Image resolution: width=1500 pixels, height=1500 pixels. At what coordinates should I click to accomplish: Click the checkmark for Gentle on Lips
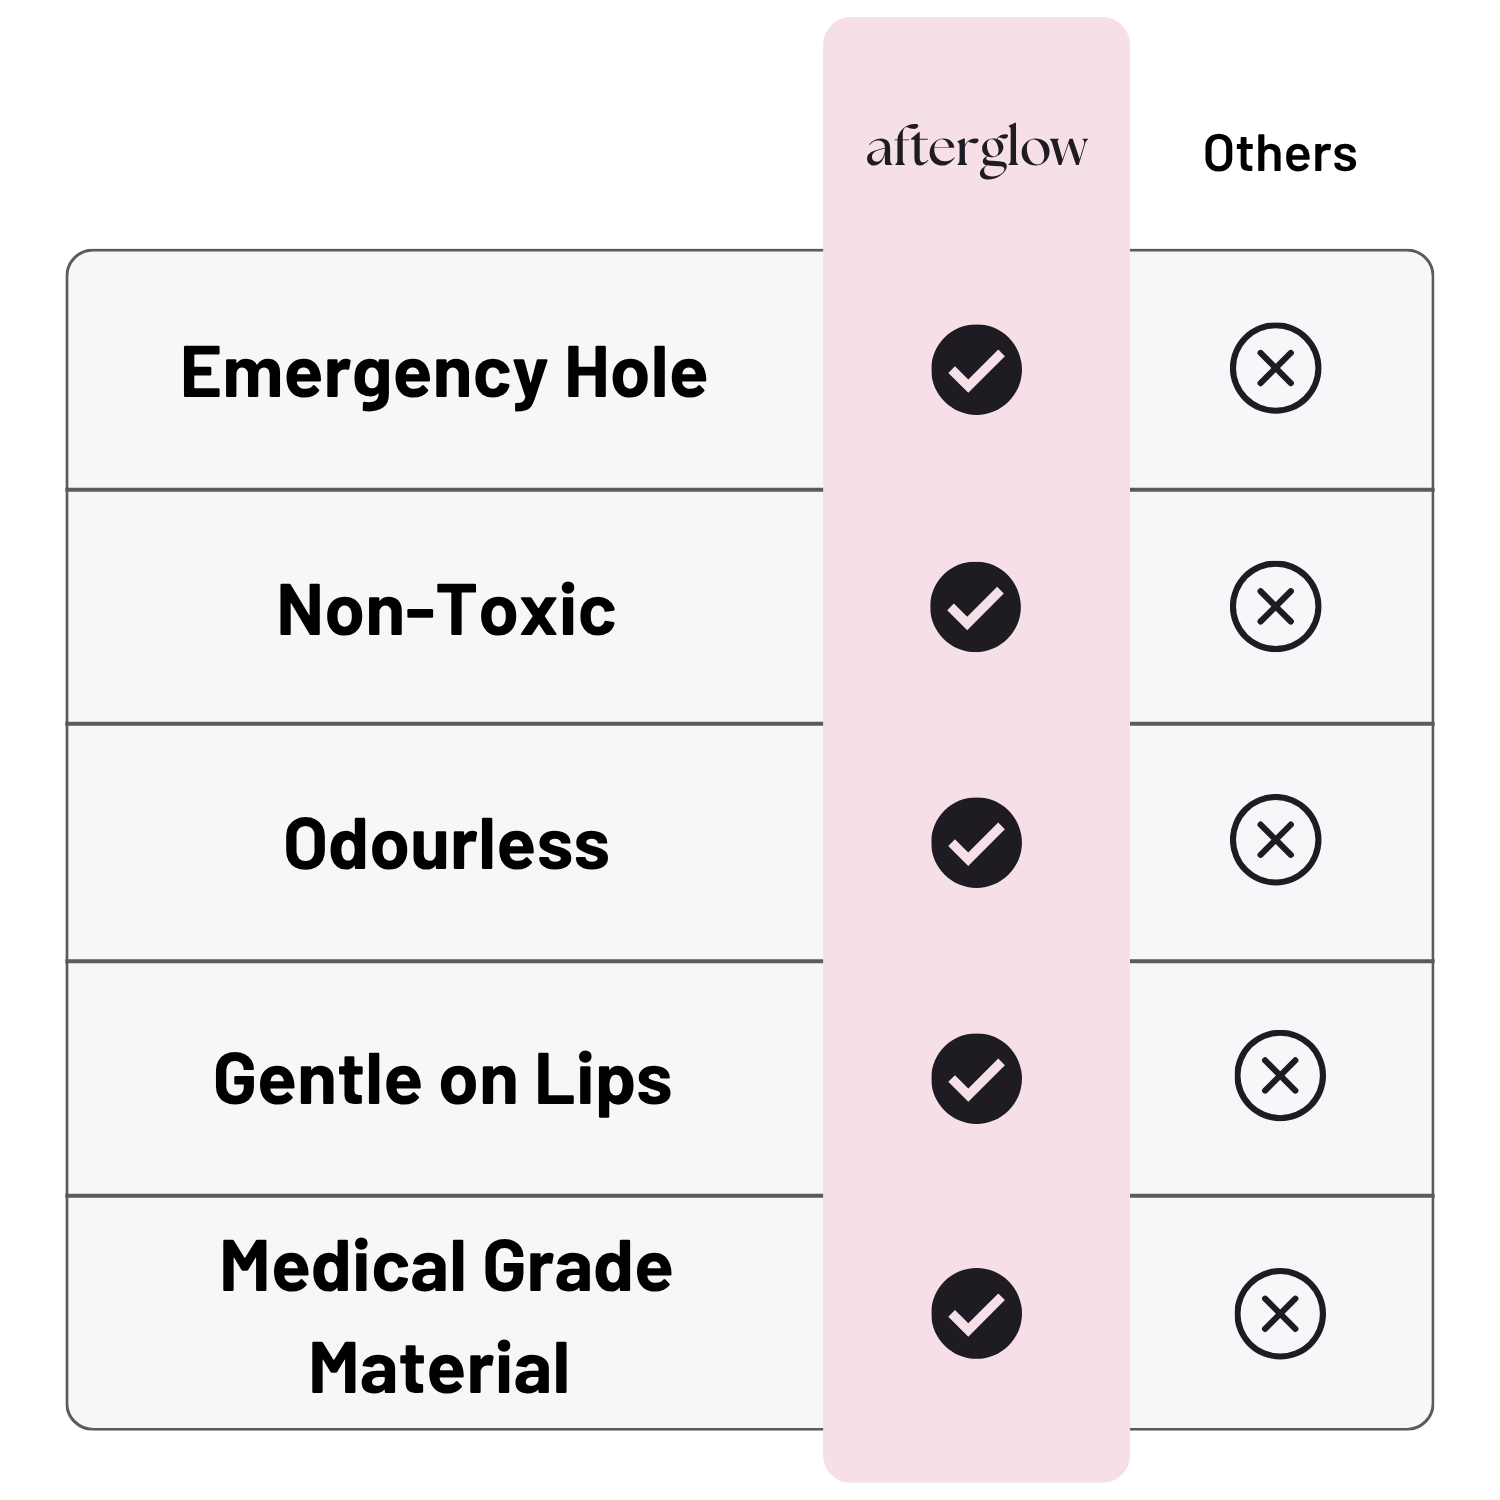tap(976, 1078)
